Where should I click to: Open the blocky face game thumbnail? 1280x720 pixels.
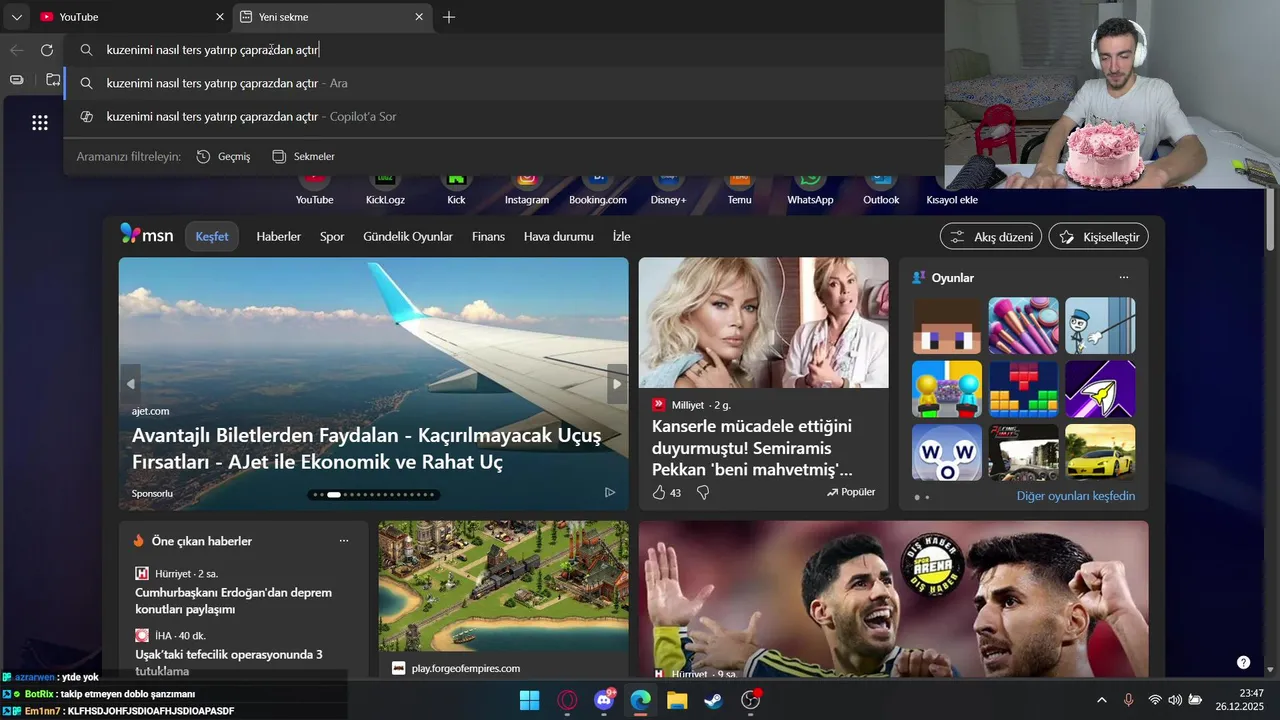(x=947, y=326)
